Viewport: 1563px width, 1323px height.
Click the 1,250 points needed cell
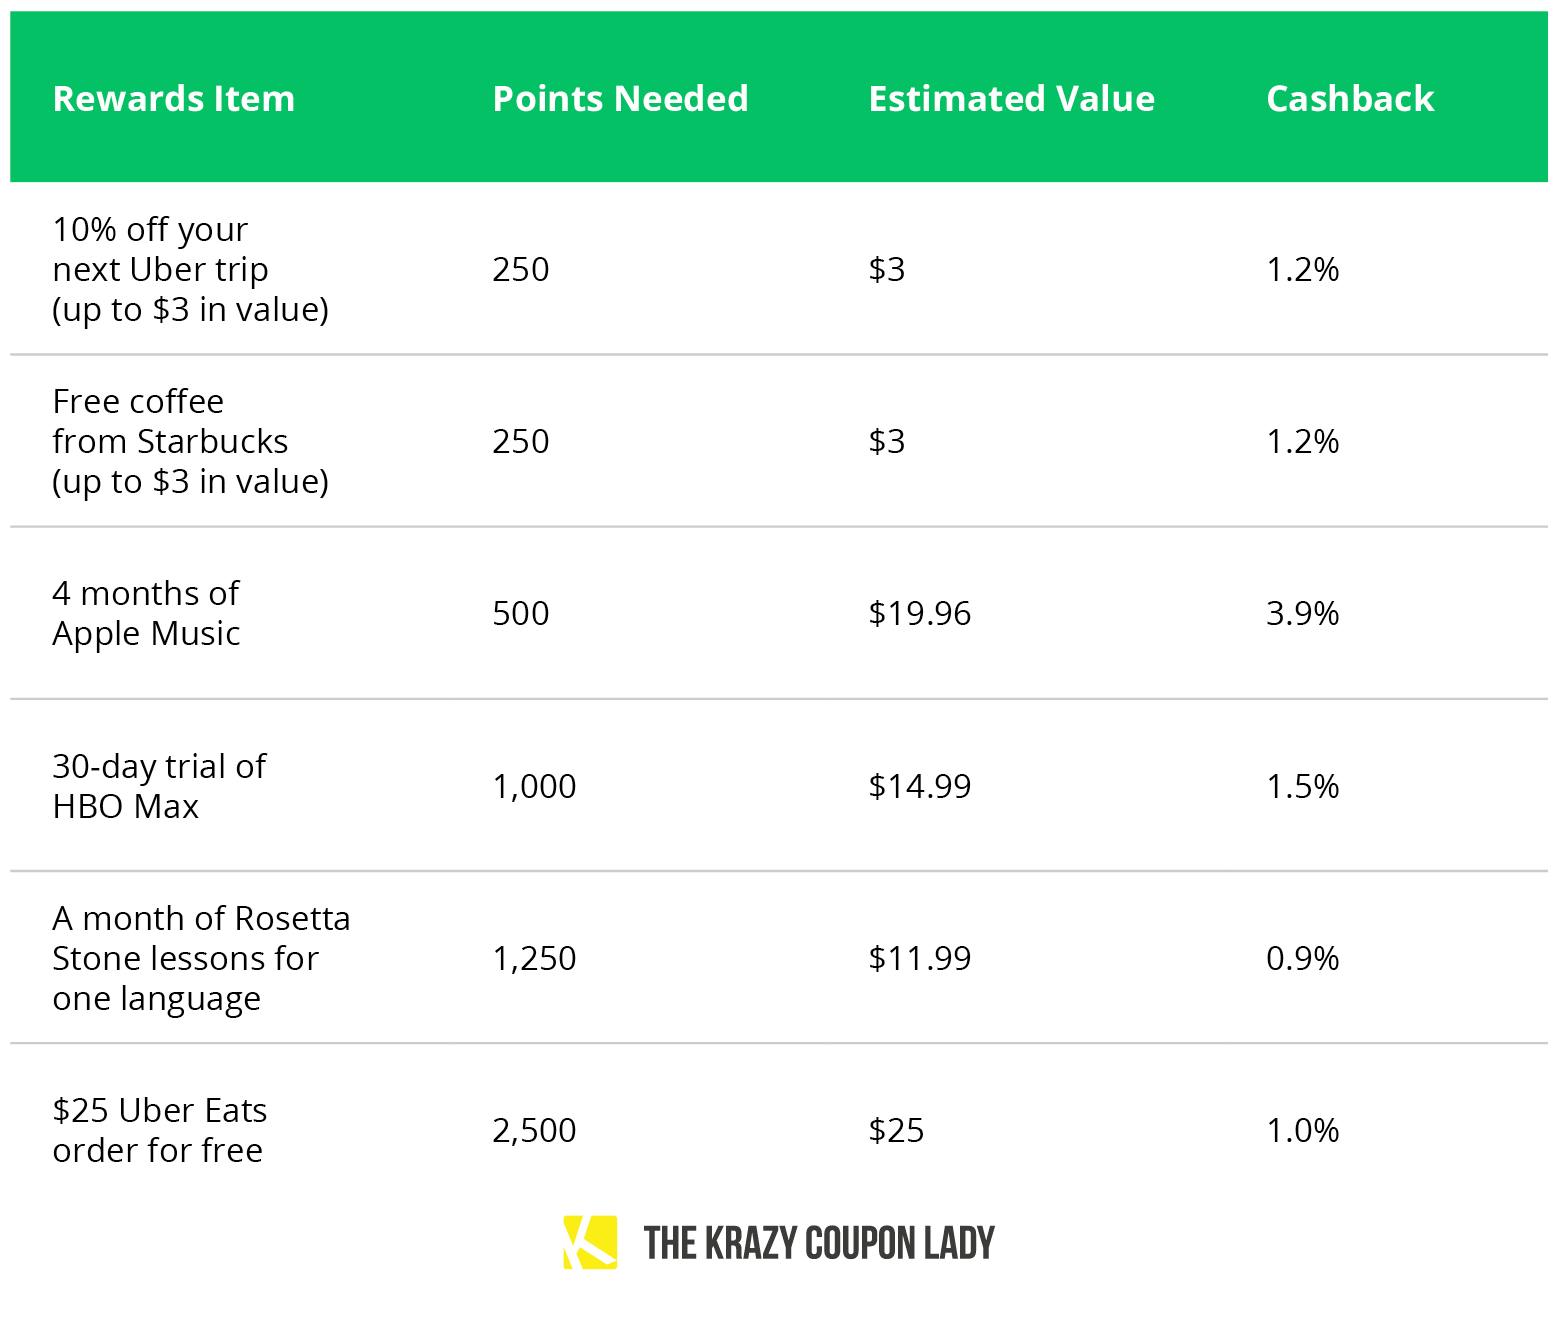pyautogui.click(x=534, y=958)
